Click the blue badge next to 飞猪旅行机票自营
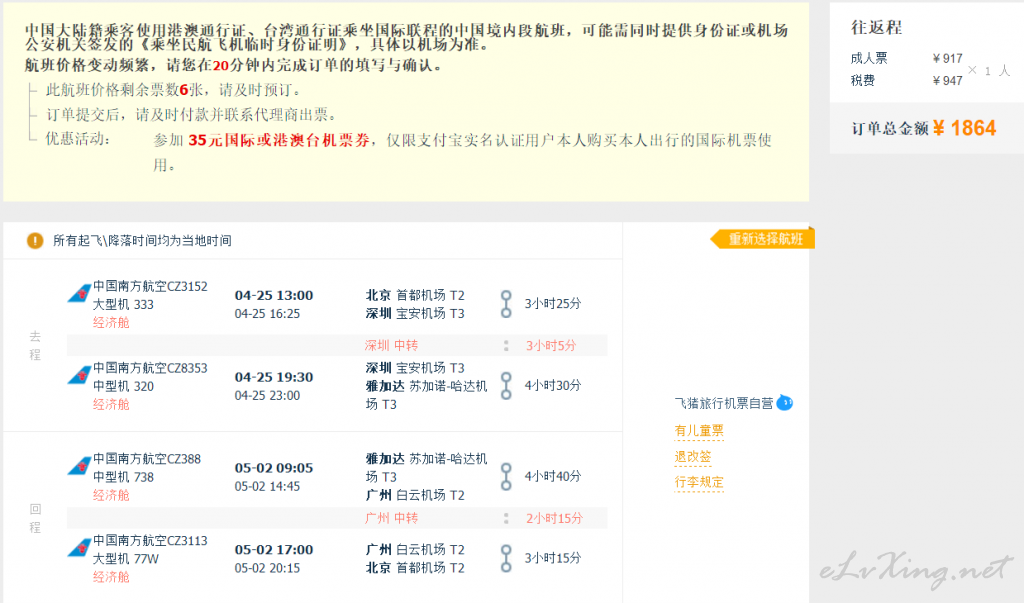The image size is (1024, 603). coord(785,403)
